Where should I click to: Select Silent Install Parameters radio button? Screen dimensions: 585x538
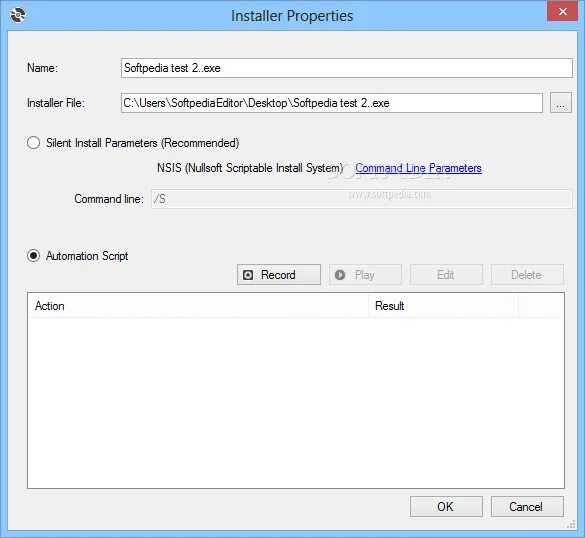click(x=34, y=143)
